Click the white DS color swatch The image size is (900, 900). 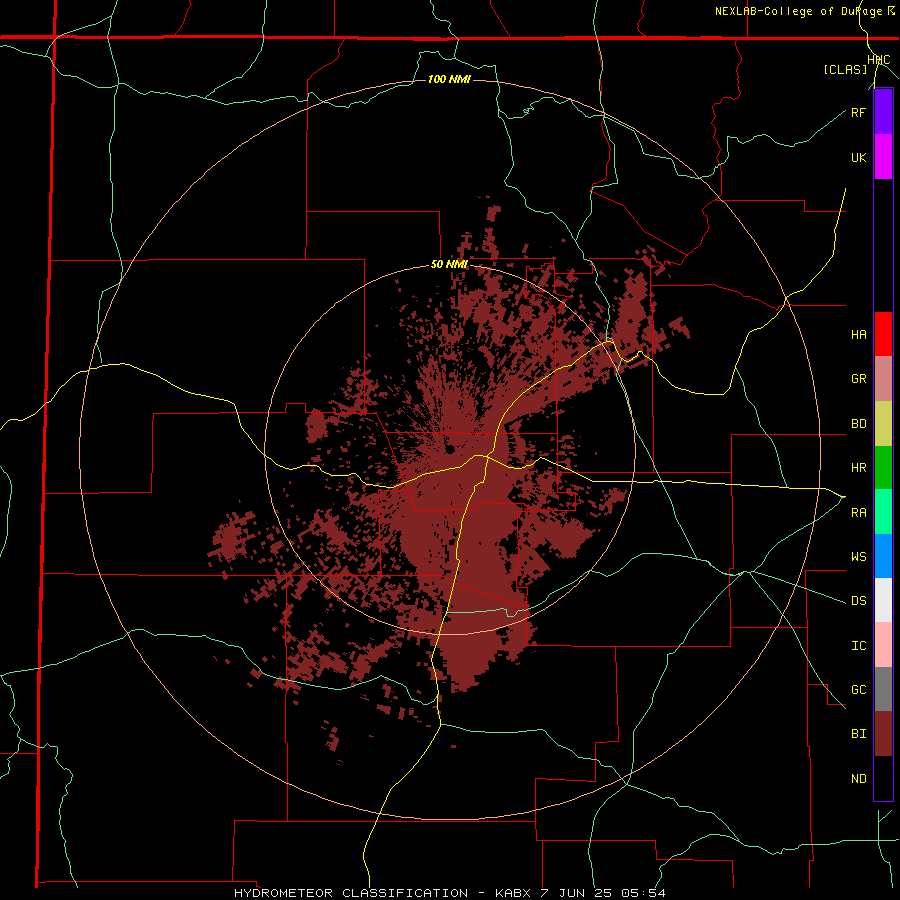pos(883,600)
